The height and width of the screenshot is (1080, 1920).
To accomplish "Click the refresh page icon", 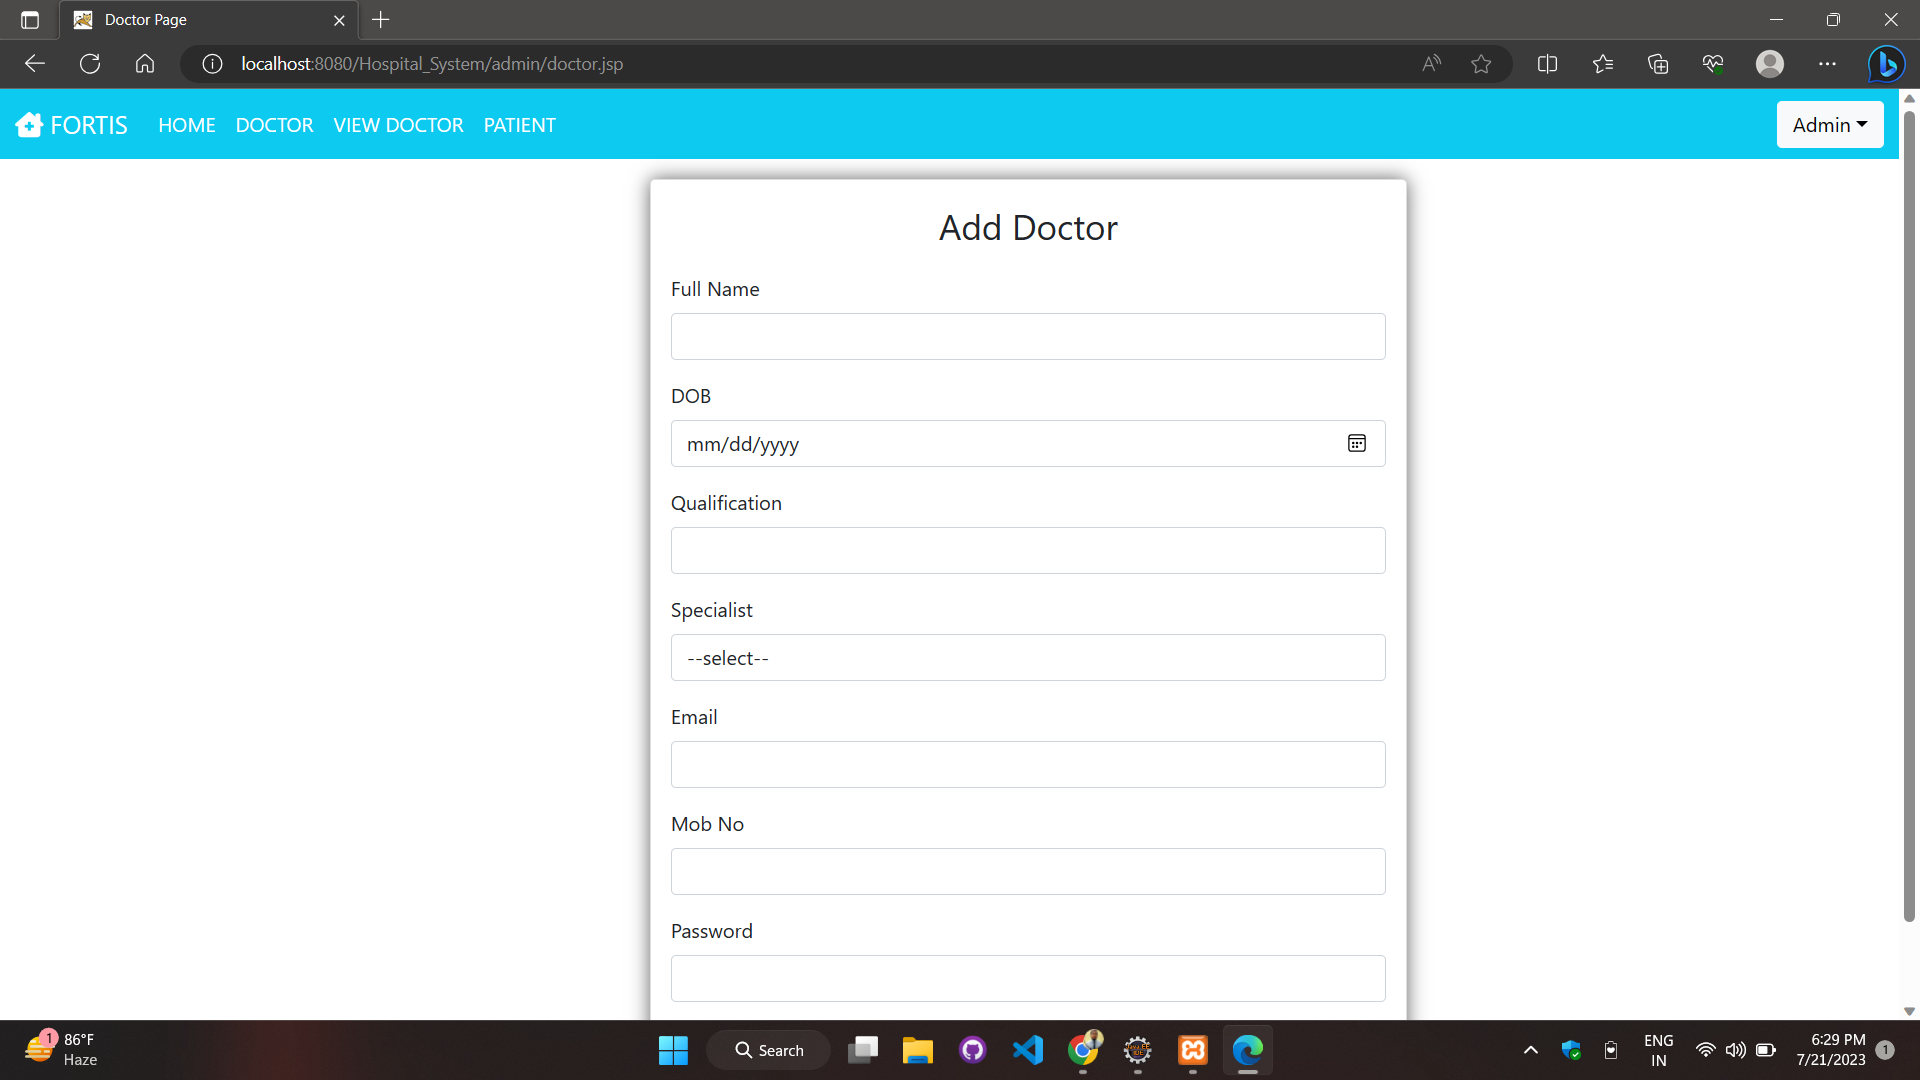I will coord(89,63).
